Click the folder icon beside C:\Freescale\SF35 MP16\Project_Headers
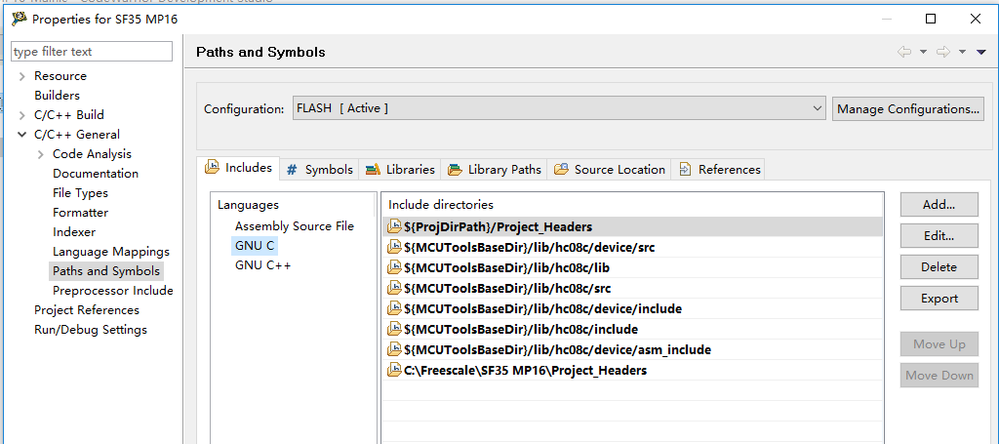The image size is (999, 444). [x=394, y=370]
